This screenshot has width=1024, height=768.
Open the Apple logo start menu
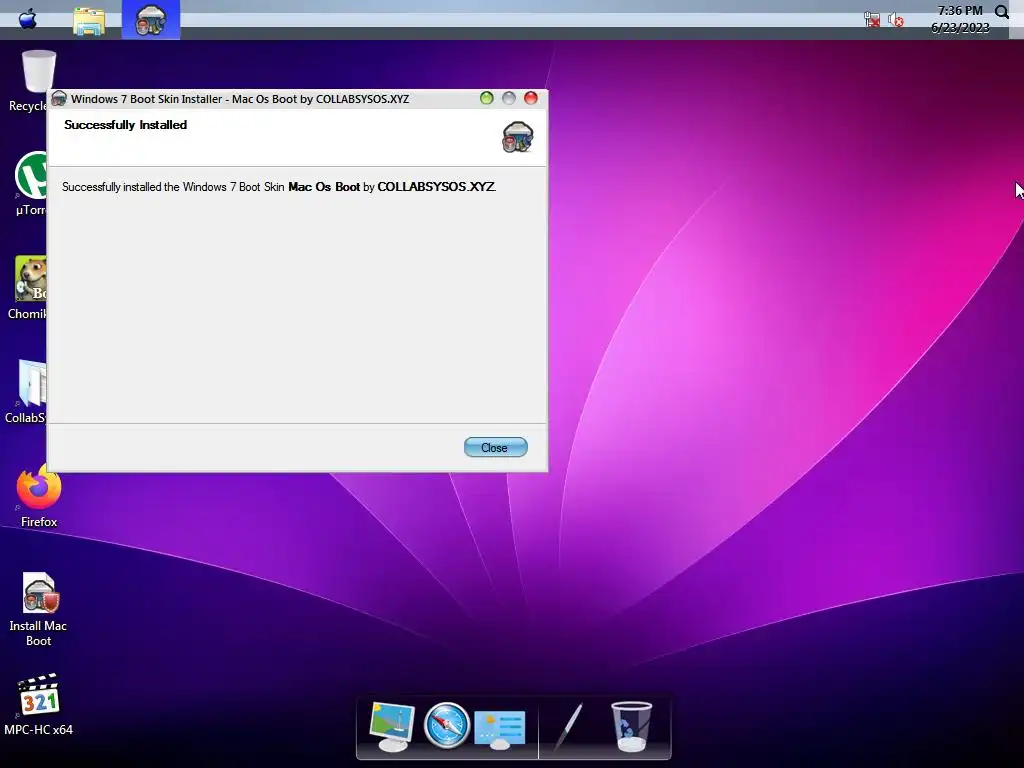pos(27,19)
